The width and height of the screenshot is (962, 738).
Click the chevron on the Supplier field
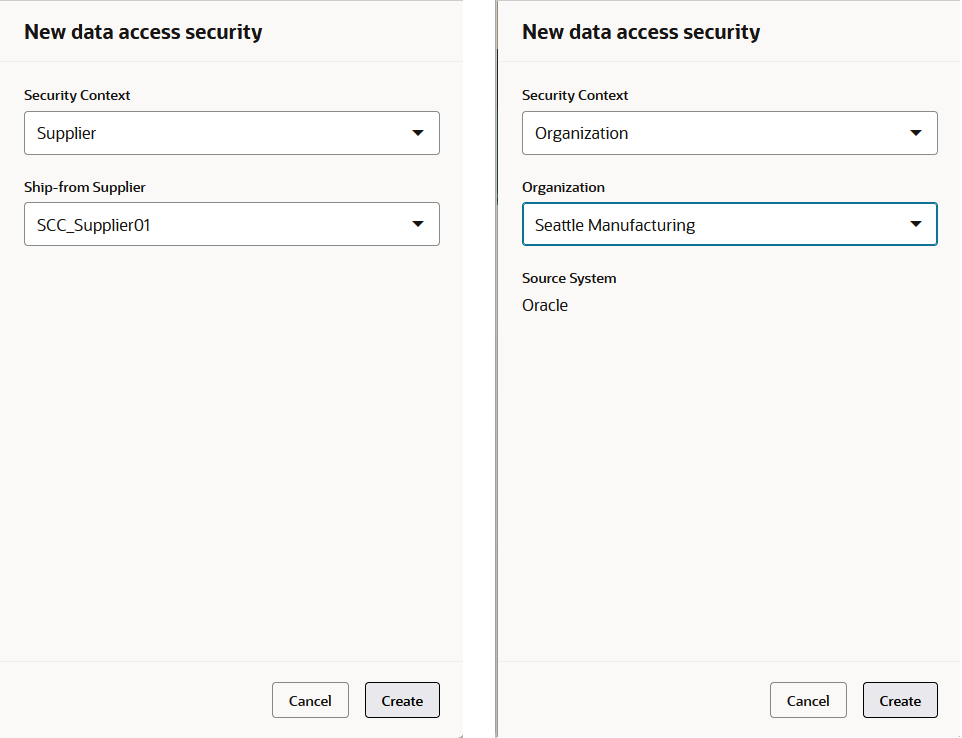click(x=418, y=133)
